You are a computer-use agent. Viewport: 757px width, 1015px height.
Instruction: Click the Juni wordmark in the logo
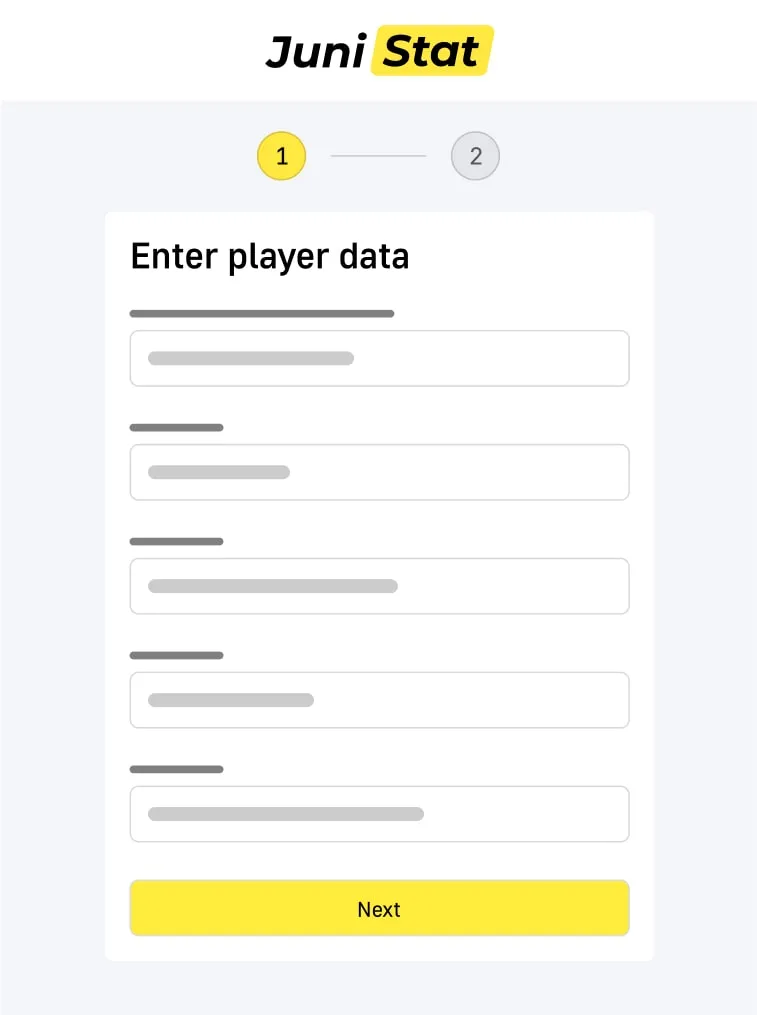click(x=314, y=52)
